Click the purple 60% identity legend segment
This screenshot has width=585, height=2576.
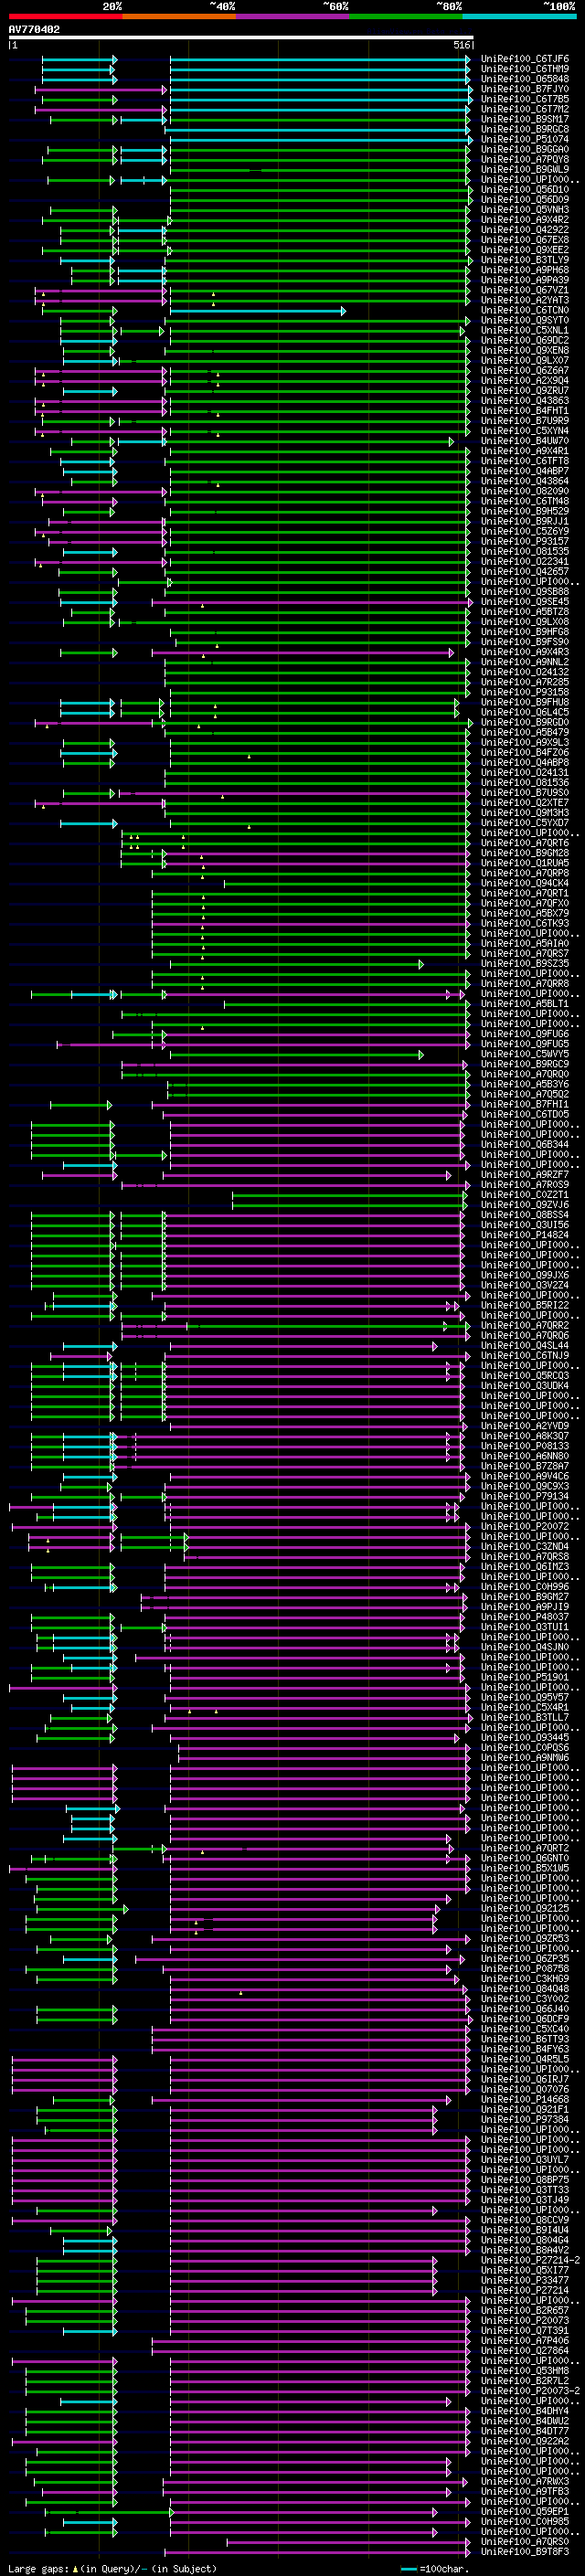coord(293,16)
